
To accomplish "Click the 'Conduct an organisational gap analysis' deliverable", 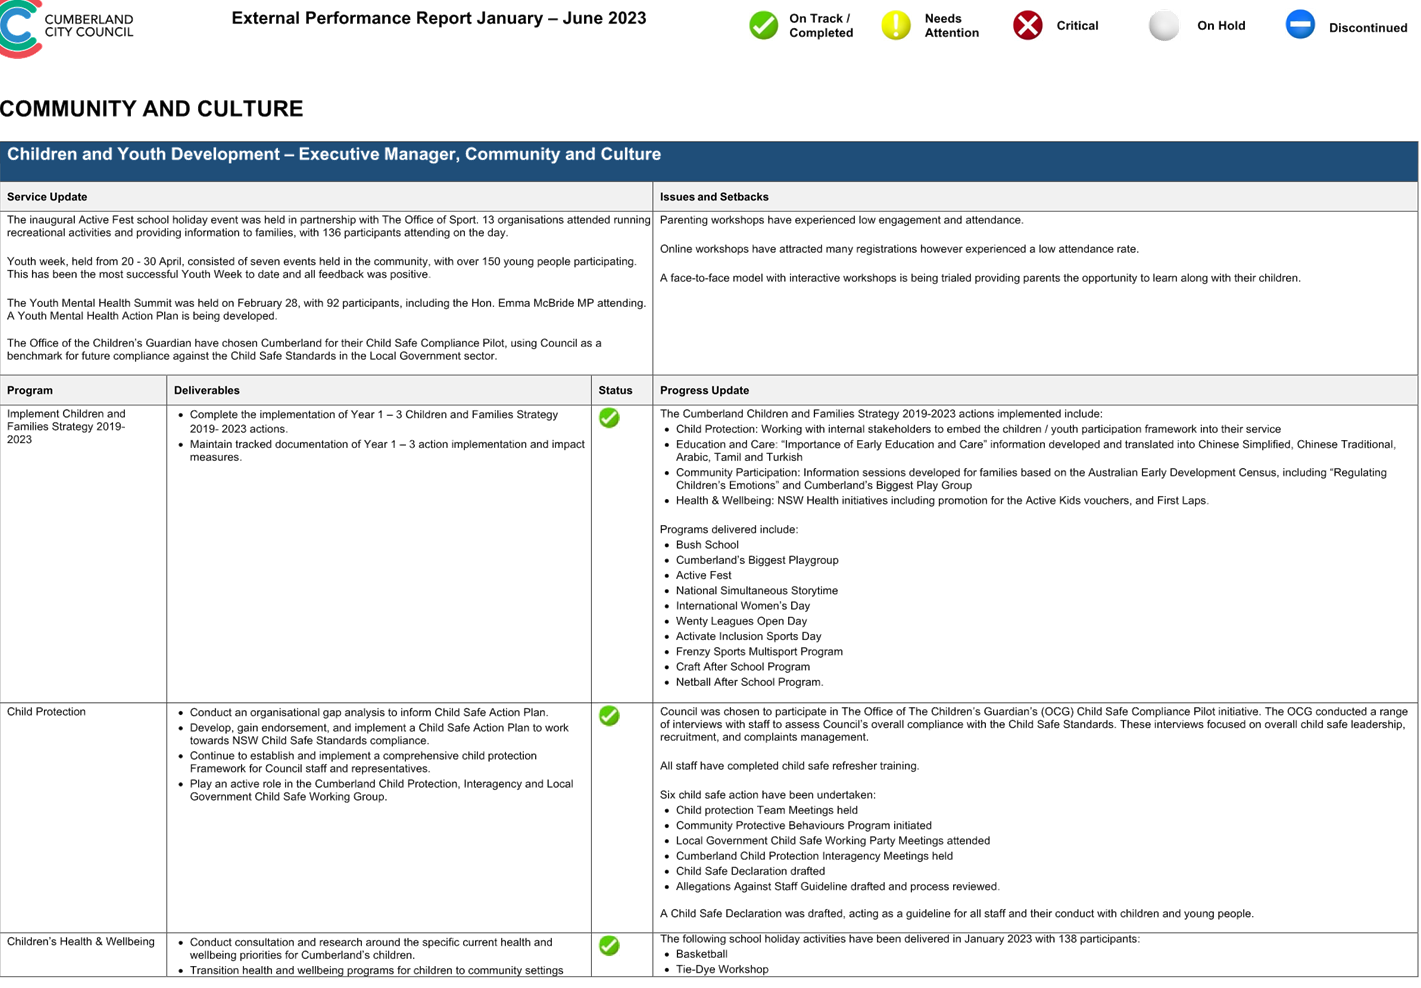I will click(369, 713).
